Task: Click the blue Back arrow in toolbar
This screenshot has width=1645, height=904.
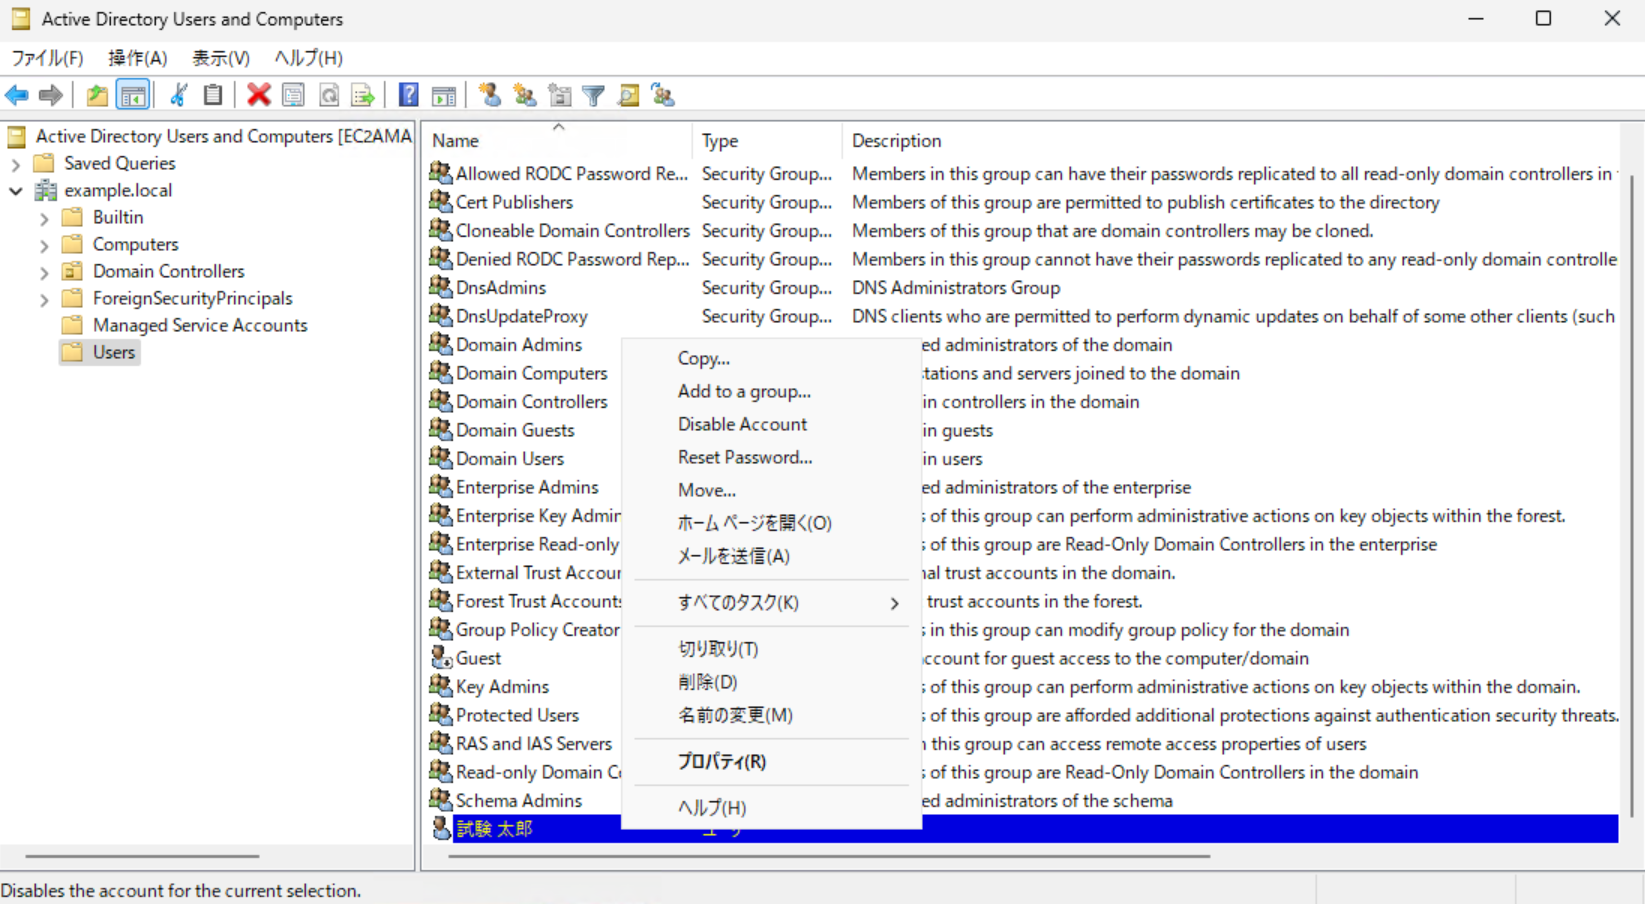Action: coord(17,96)
